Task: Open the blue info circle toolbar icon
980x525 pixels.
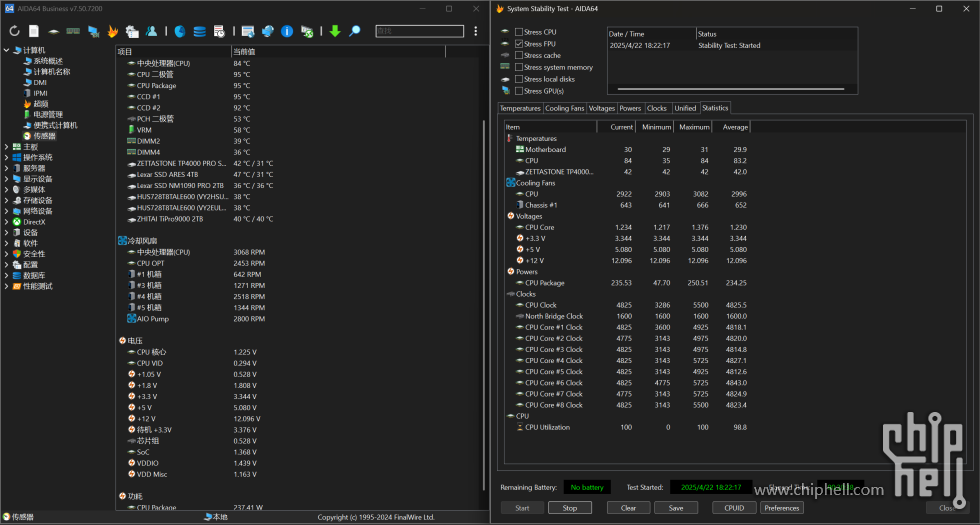Action: 287,31
